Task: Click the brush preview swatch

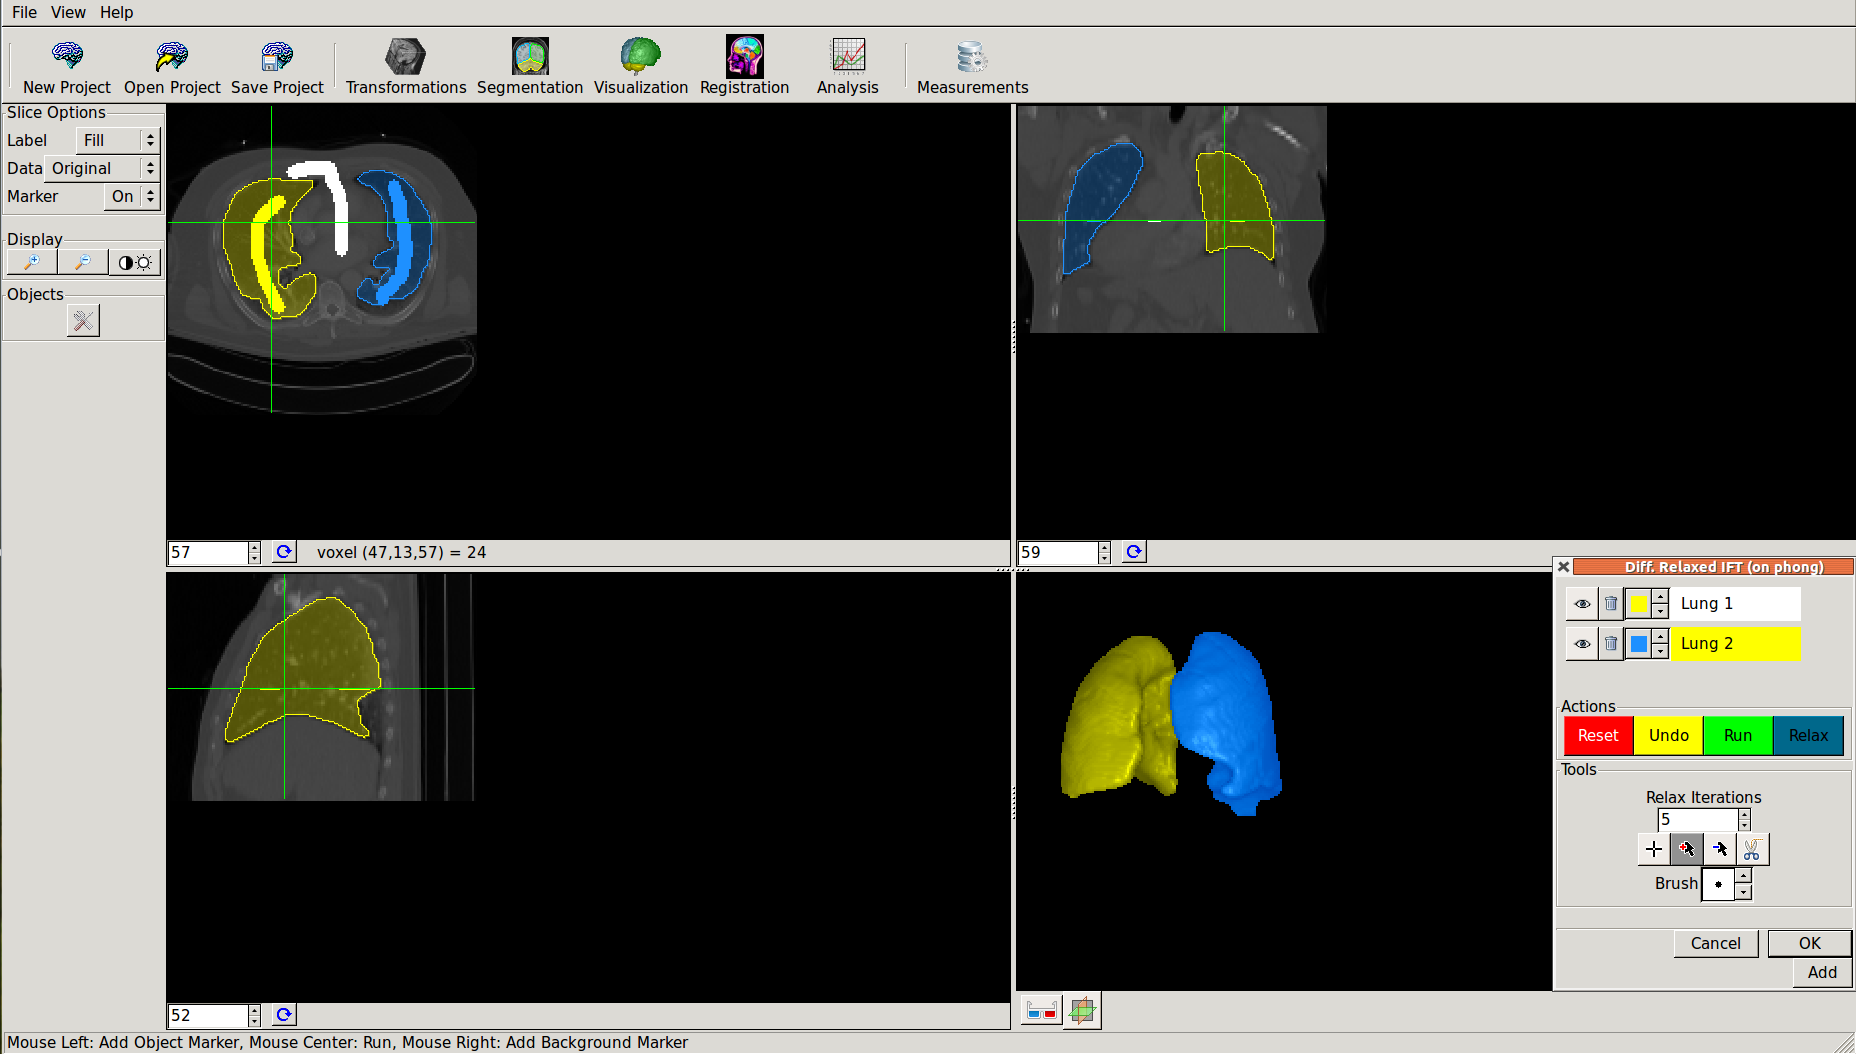Action: pos(1718,884)
